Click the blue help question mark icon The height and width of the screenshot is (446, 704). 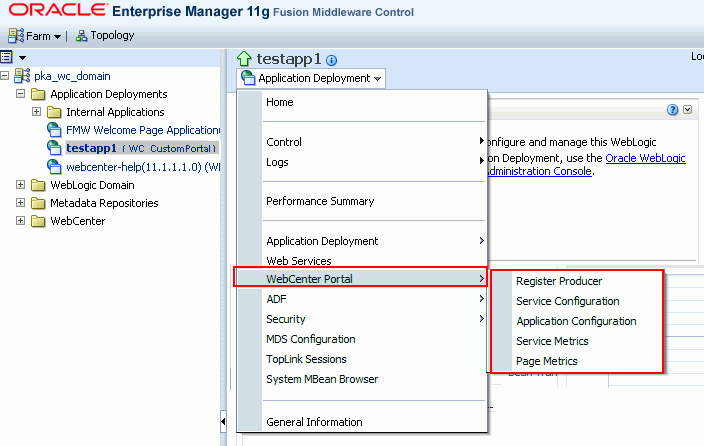tap(672, 110)
